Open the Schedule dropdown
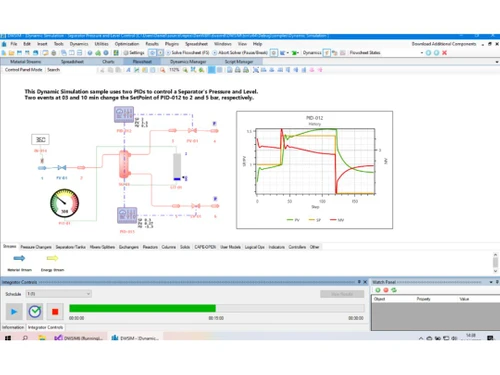The width and height of the screenshot is (500, 375). coord(59,294)
